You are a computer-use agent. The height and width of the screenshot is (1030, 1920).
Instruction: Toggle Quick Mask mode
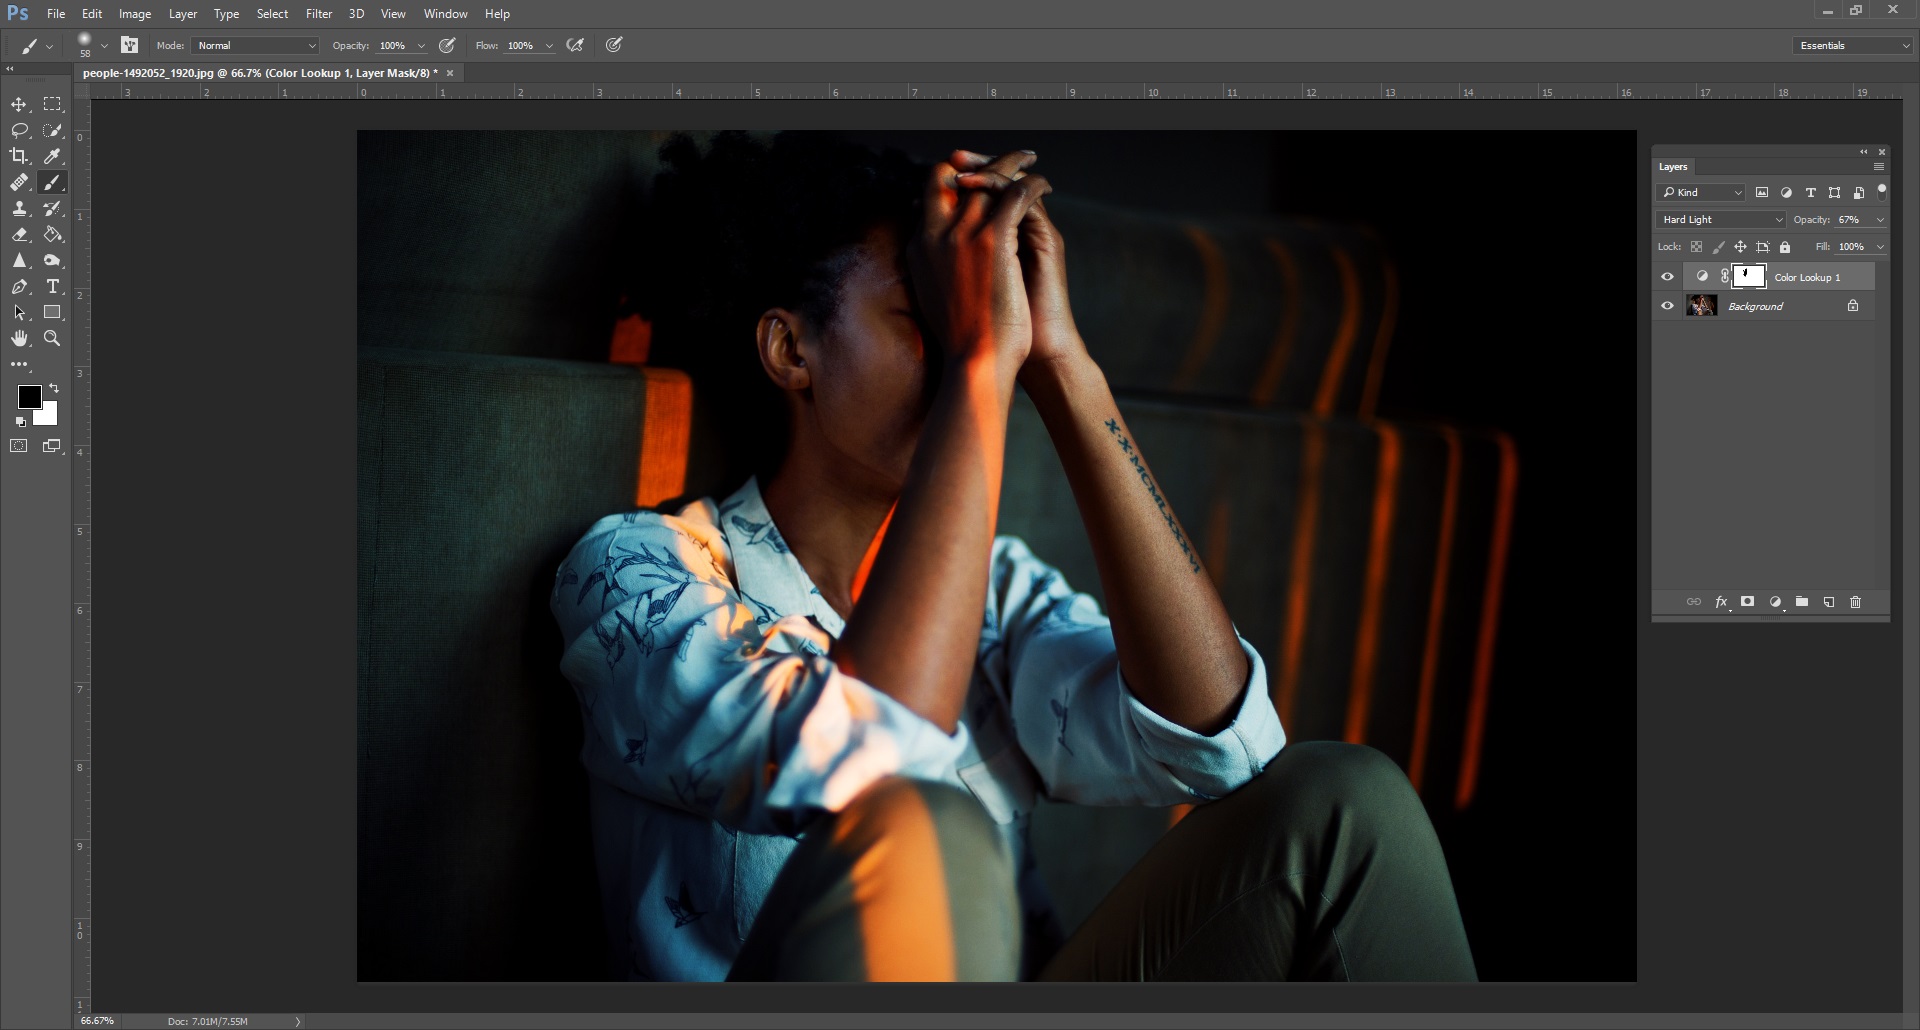19,446
